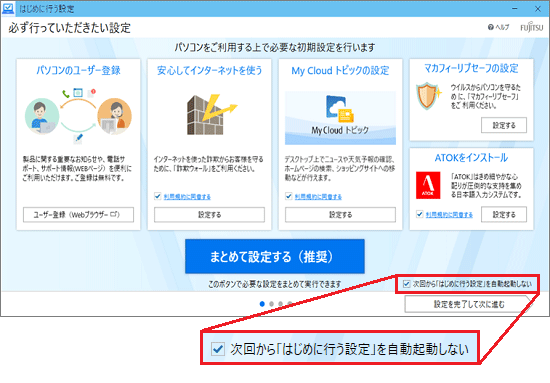Click 設定する under 安心してインターネットを使う
Screen dimensions: 550x383
tap(209, 215)
